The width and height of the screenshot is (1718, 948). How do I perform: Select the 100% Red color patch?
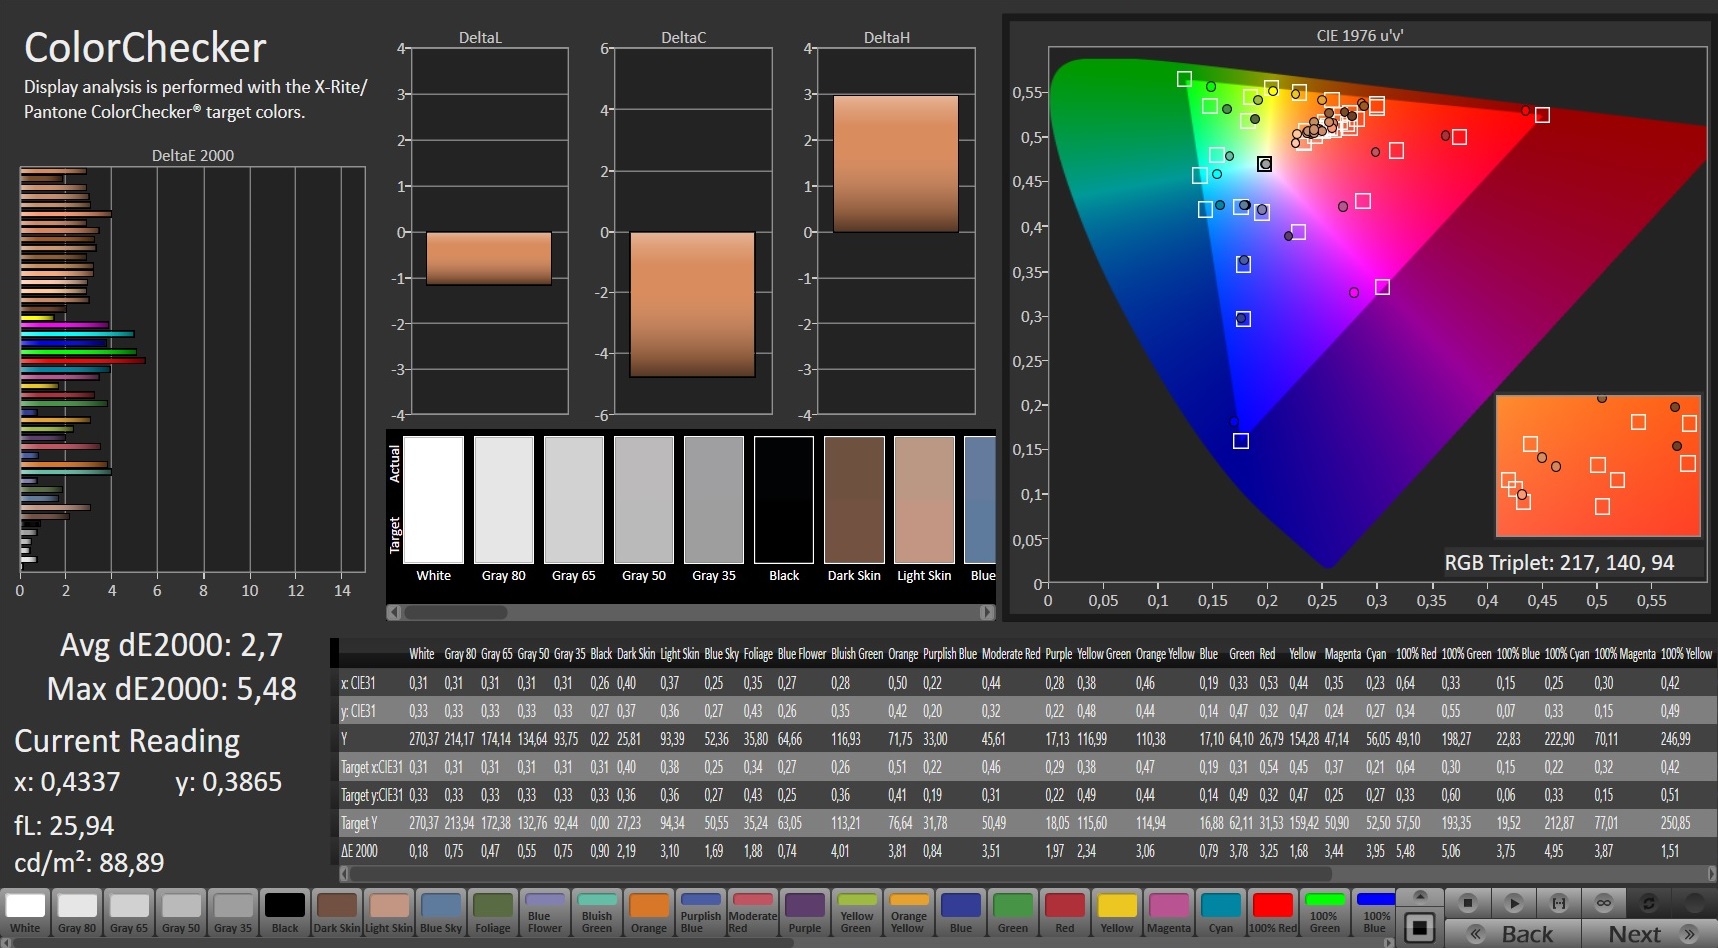[x=1272, y=912]
